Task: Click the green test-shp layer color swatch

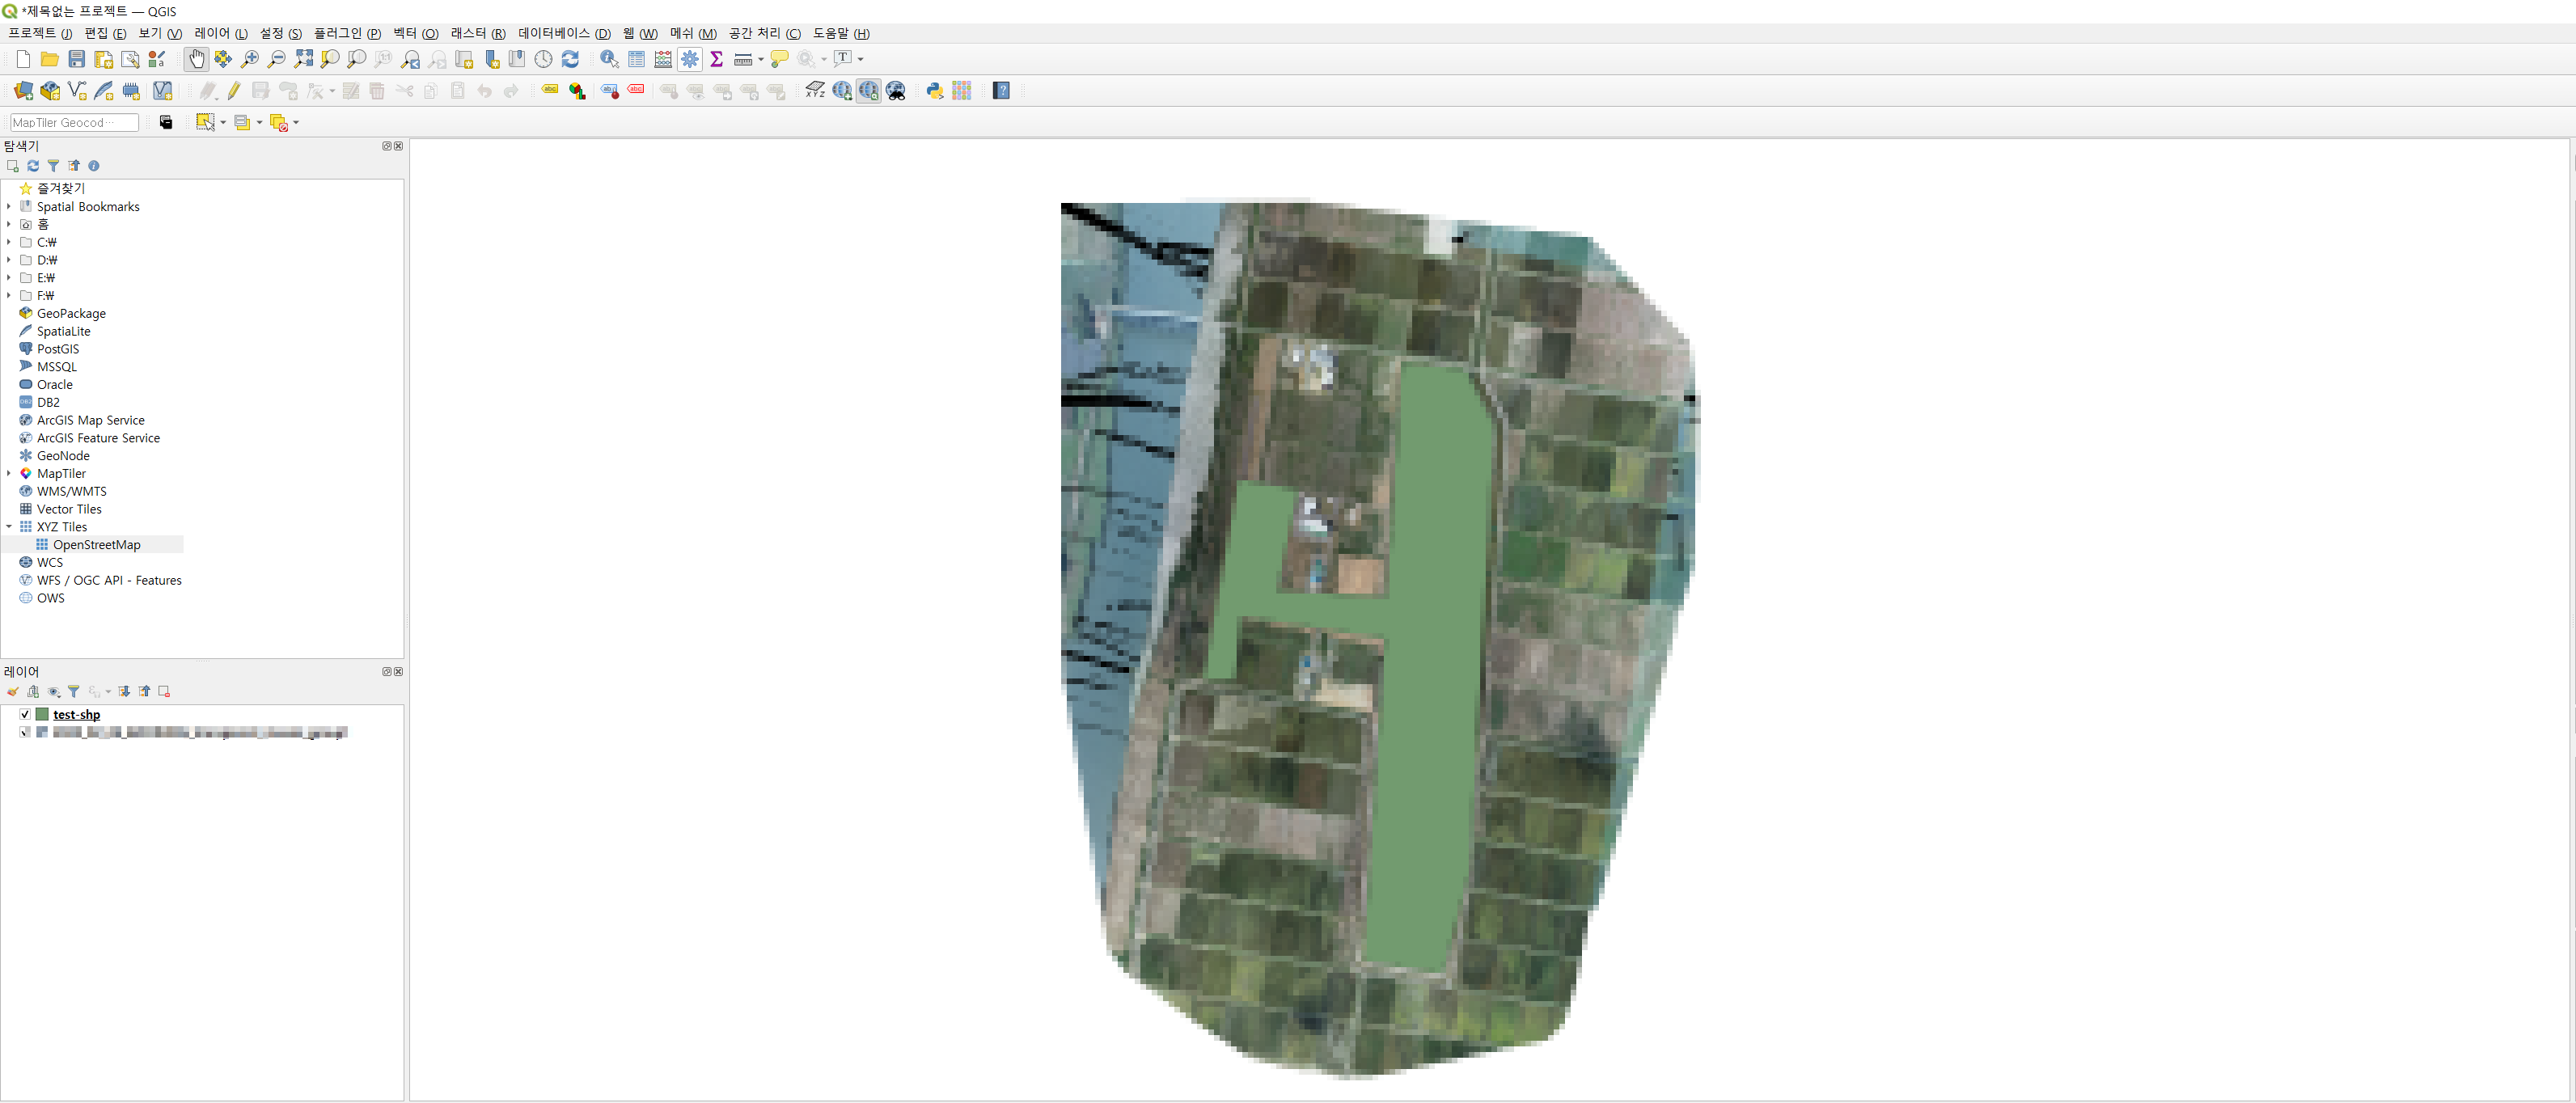Action: [x=42, y=714]
